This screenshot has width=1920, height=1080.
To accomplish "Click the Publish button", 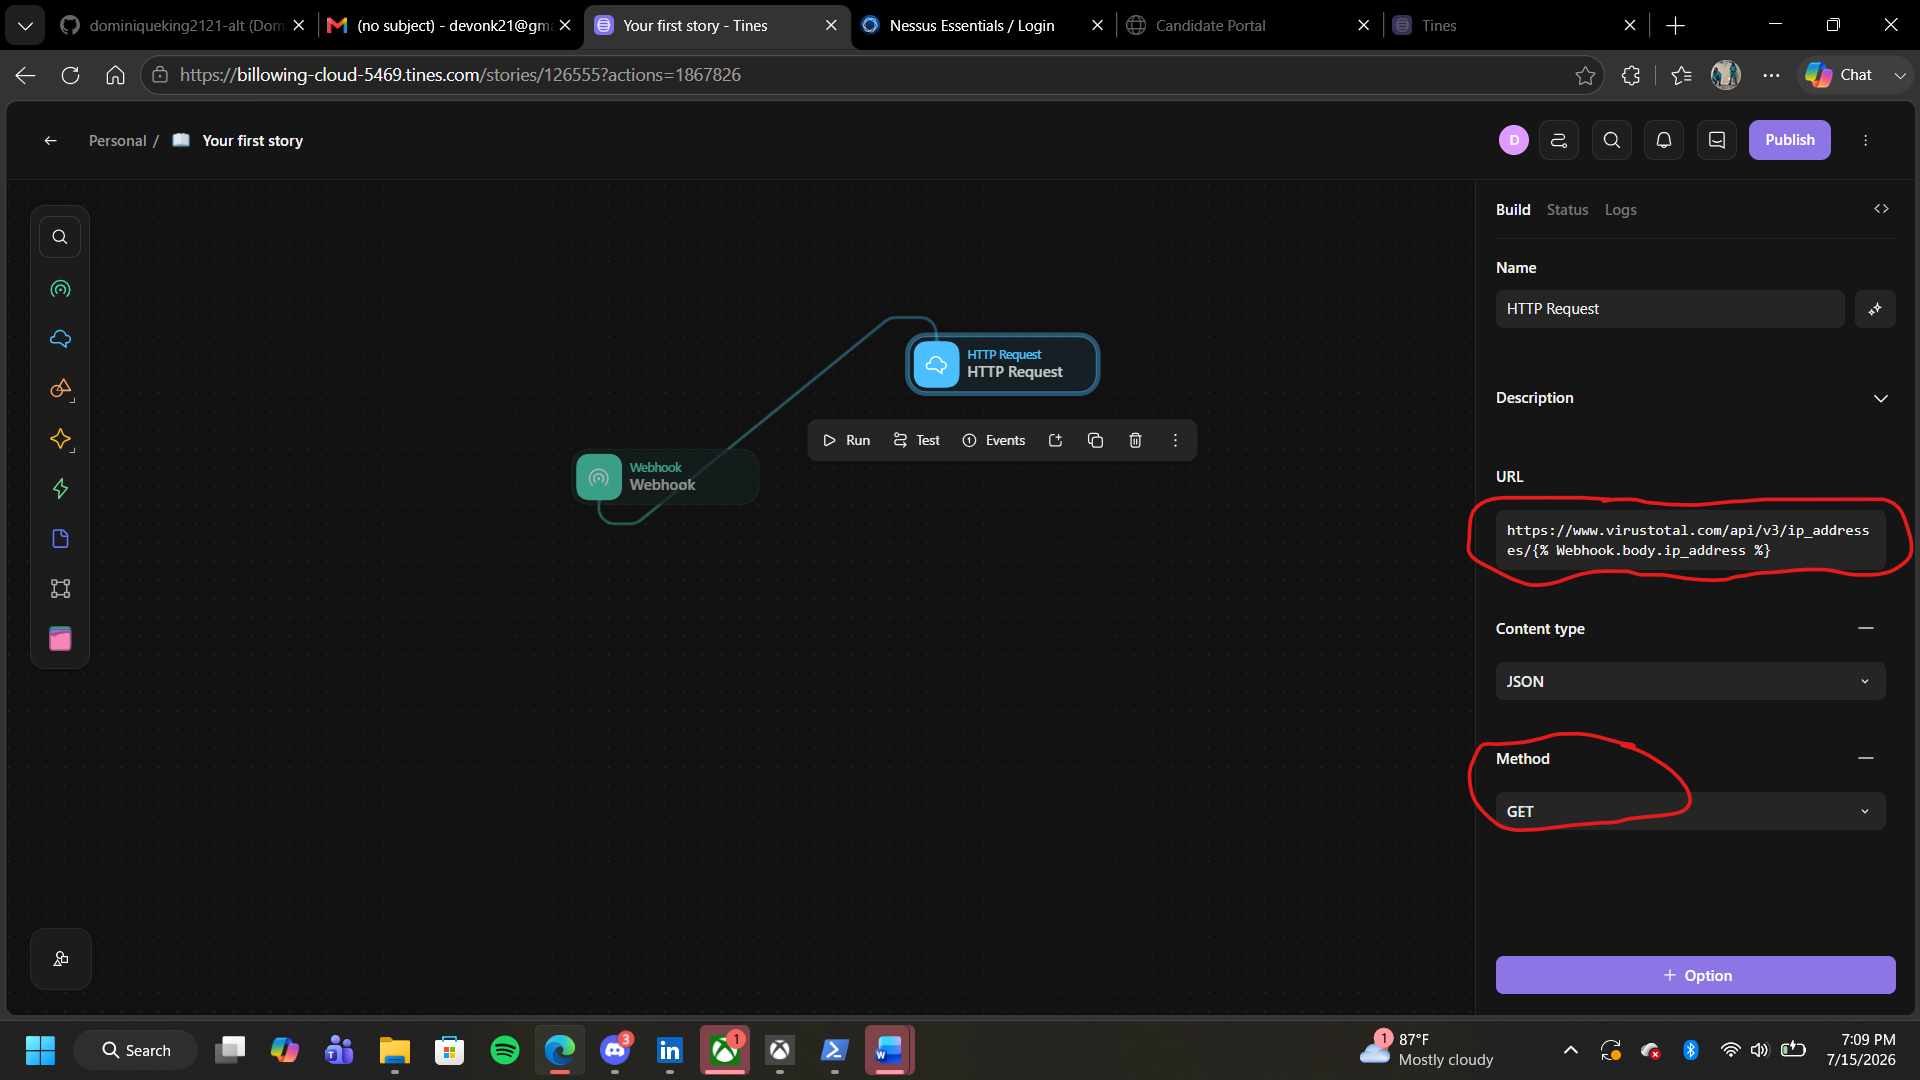I will pyautogui.click(x=1789, y=140).
